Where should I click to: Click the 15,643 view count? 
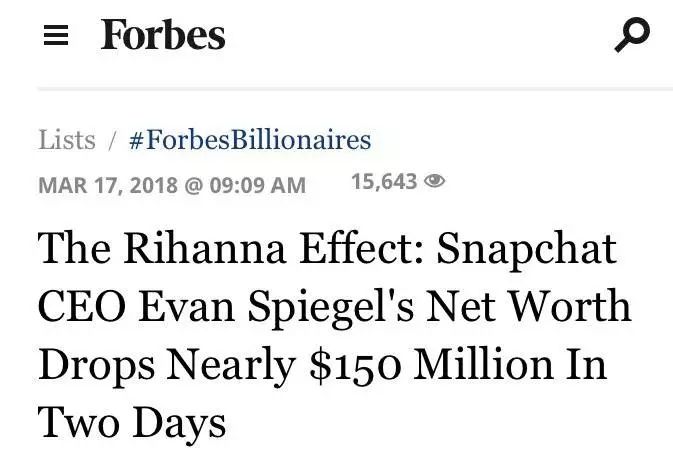[x=384, y=181]
